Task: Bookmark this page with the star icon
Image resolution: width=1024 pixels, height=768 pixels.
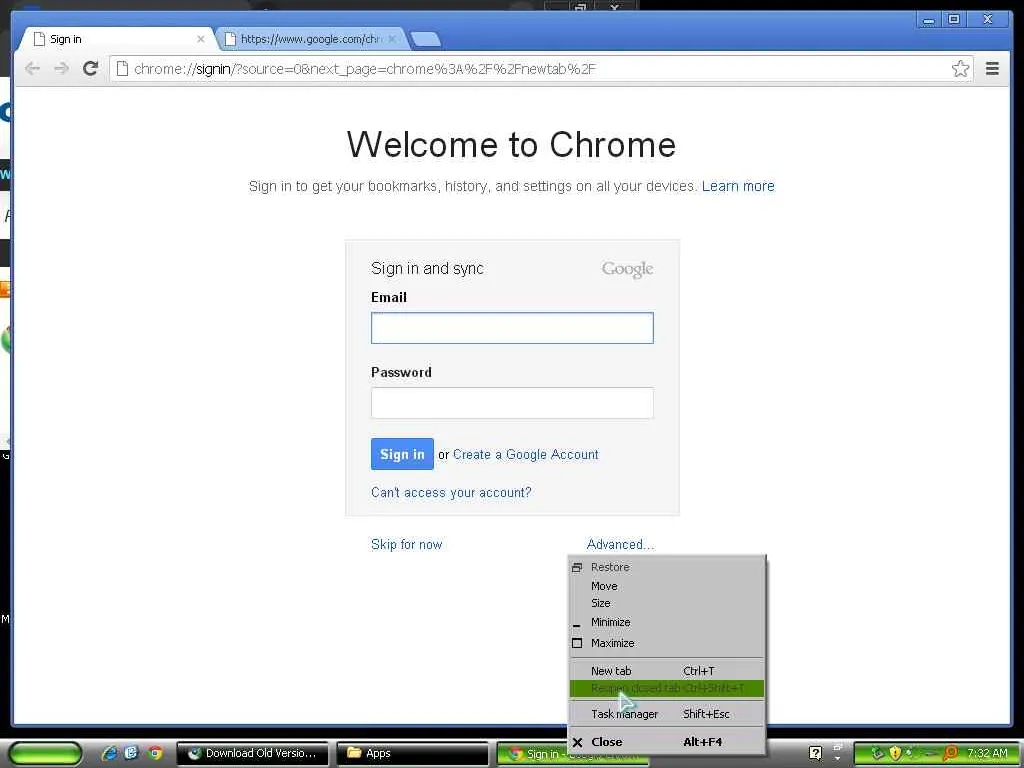Action: click(x=960, y=69)
